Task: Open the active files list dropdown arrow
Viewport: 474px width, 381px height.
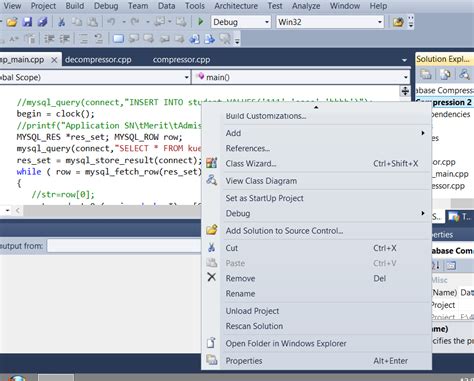Action: pyautogui.click(x=404, y=60)
